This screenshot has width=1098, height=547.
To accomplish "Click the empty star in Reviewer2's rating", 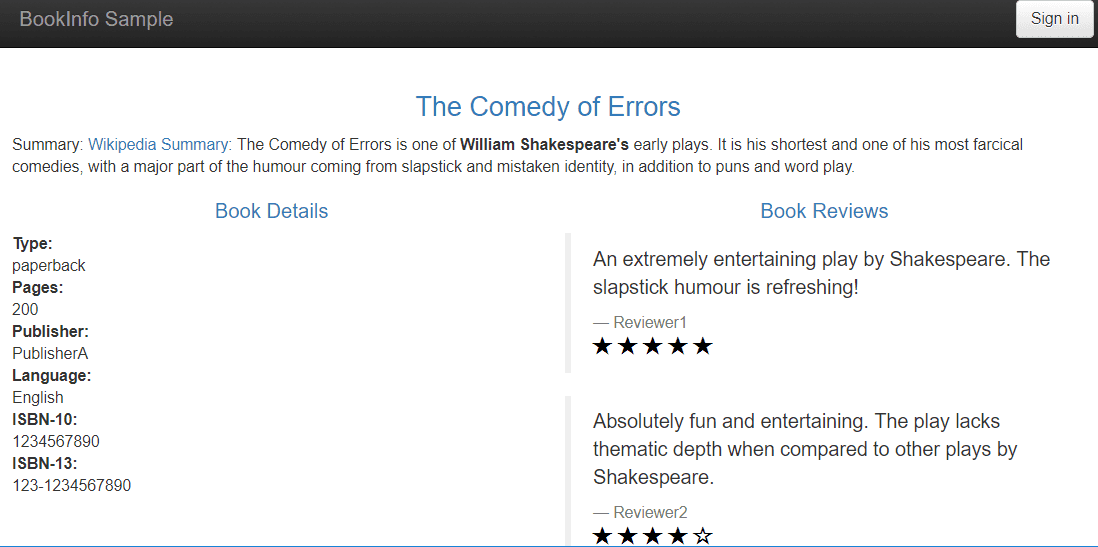I will click(x=702, y=537).
